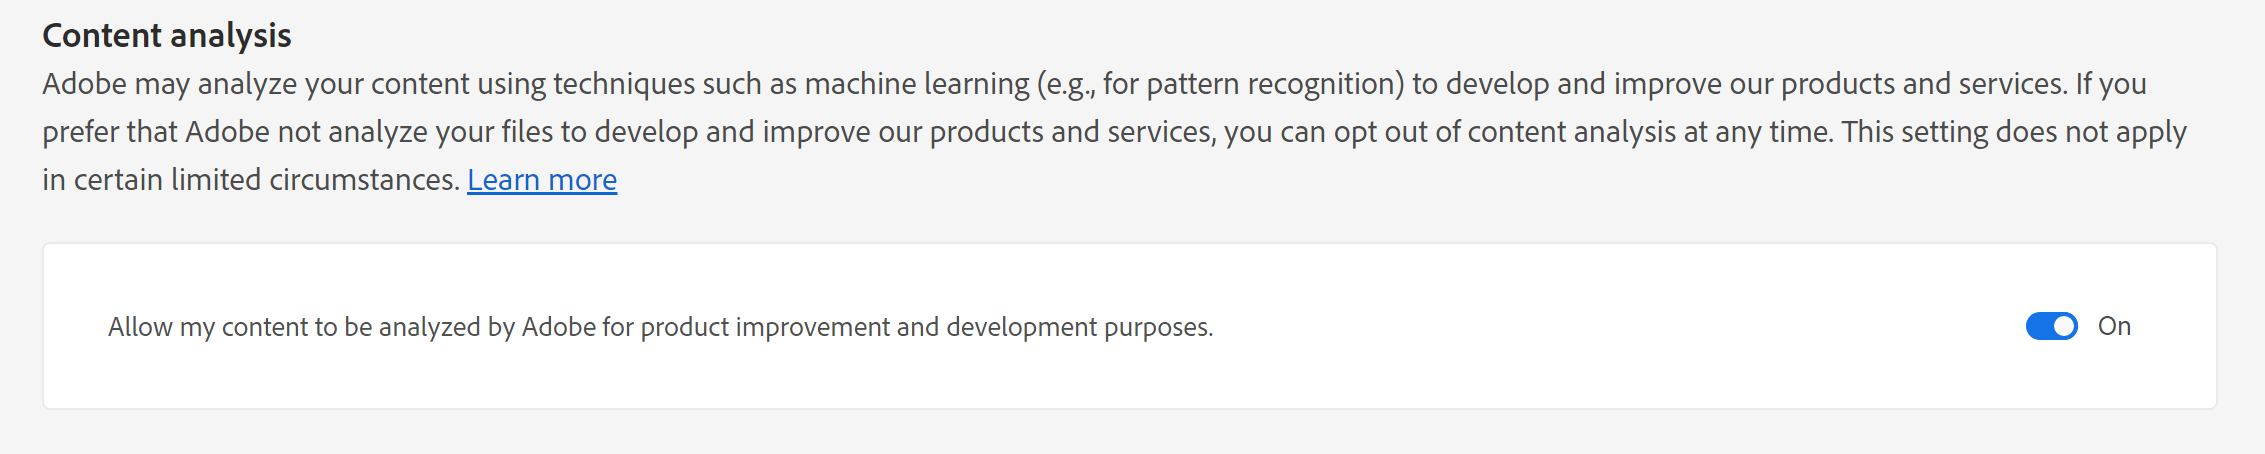
Task: Click the Content analysis heading
Action: pyautogui.click(x=167, y=36)
